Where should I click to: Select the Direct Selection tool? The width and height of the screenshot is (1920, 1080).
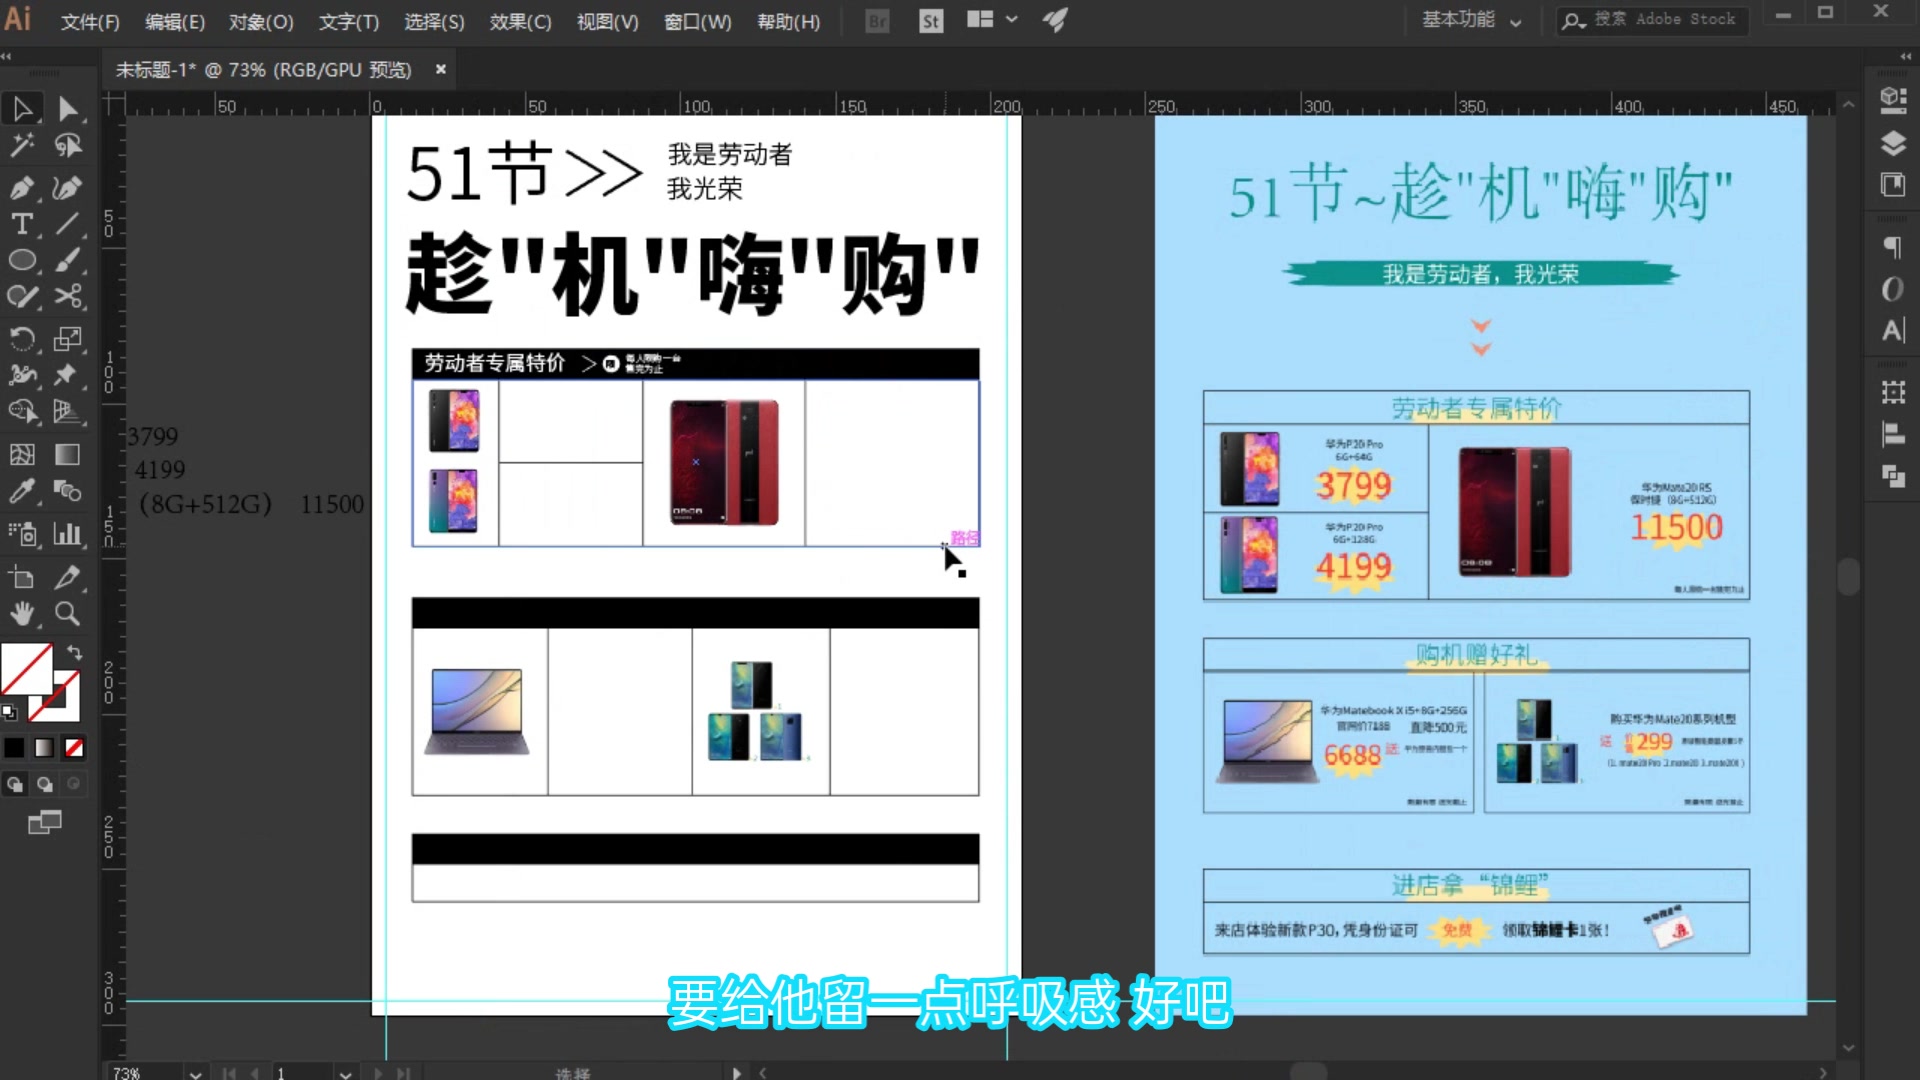click(x=67, y=108)
